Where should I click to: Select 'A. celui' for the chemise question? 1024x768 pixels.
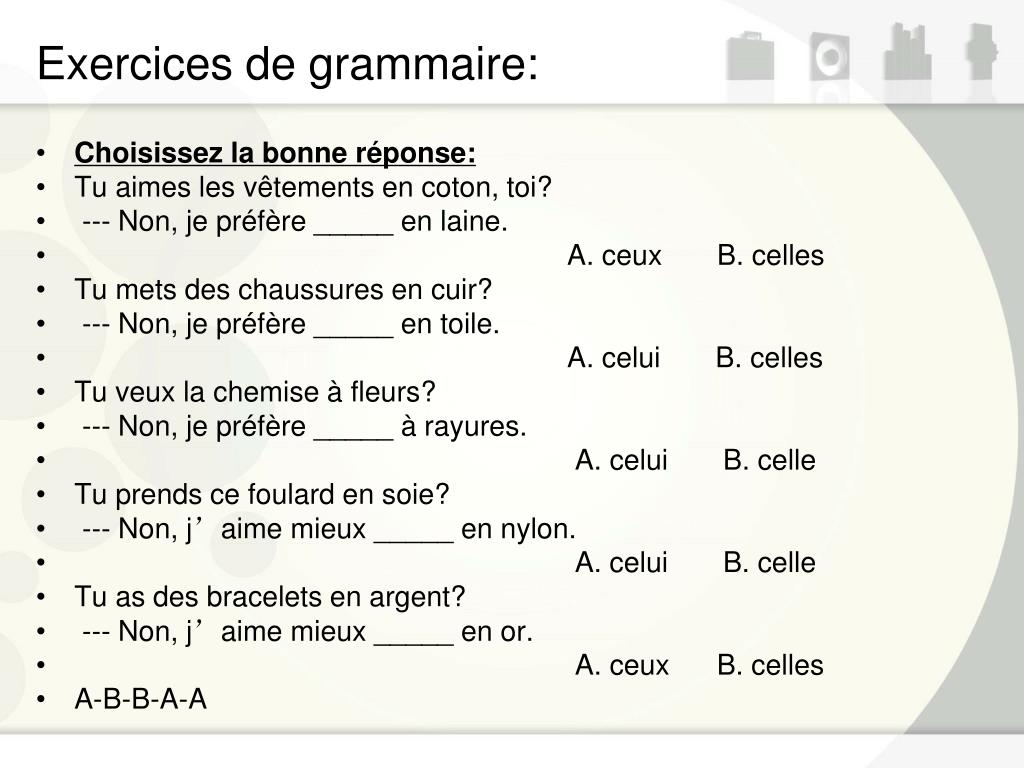[622, 460]
